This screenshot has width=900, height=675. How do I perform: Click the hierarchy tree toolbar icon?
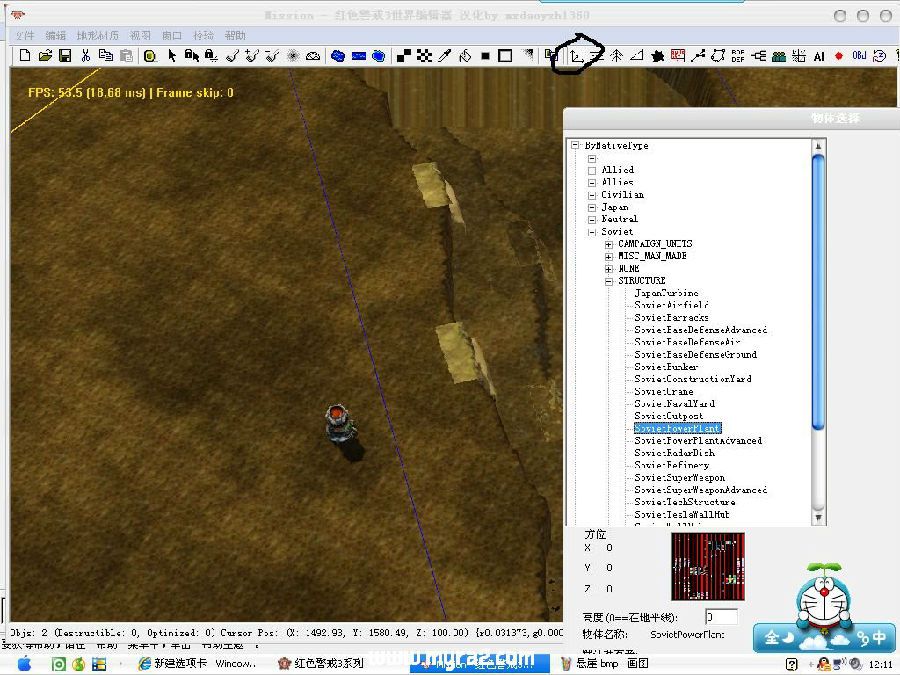[759, 56]
